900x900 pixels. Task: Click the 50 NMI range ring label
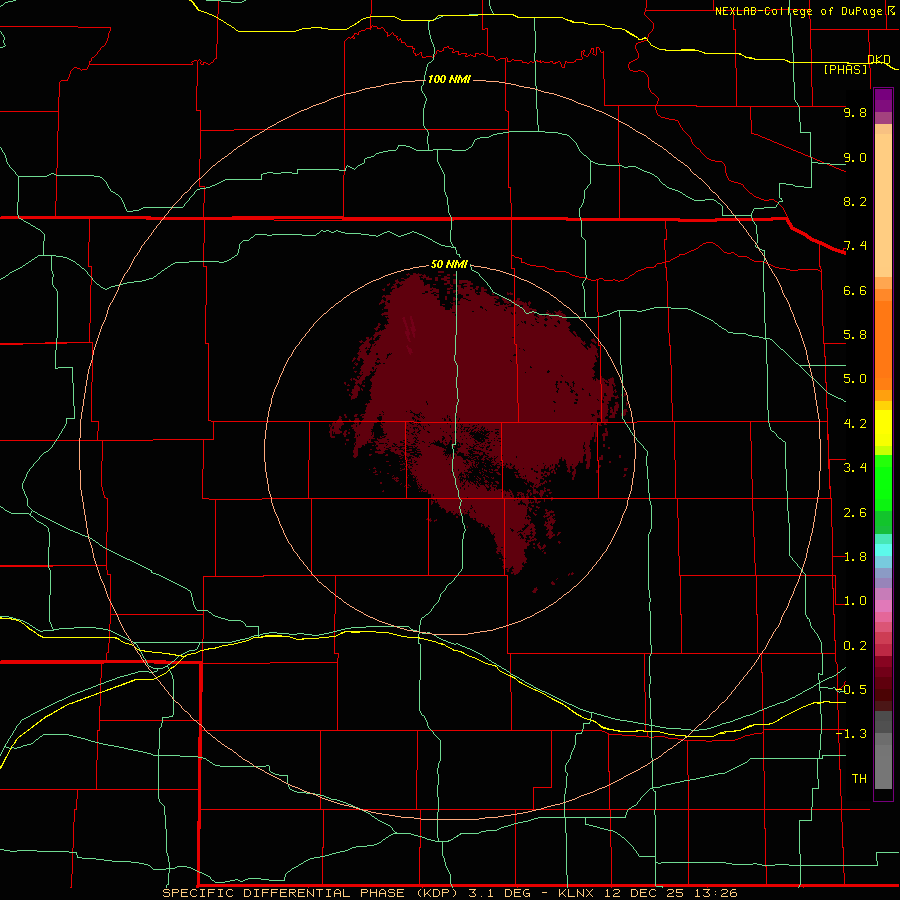[x=449, y=265]
